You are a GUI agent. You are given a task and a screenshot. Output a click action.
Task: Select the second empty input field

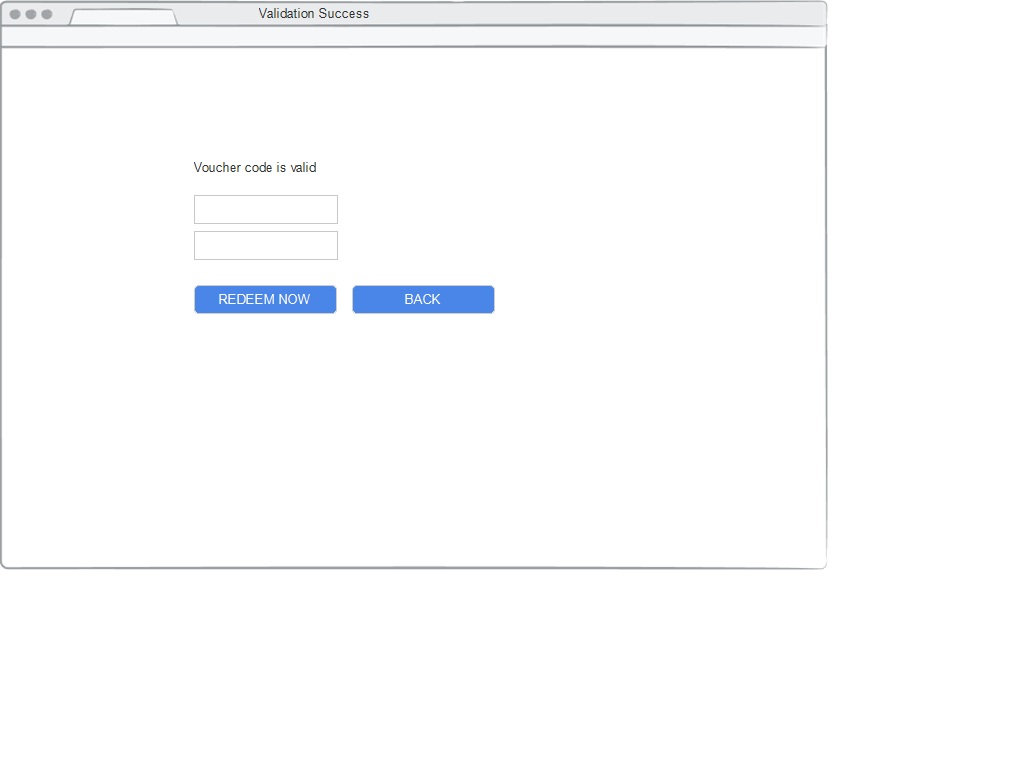coord(266,246)
